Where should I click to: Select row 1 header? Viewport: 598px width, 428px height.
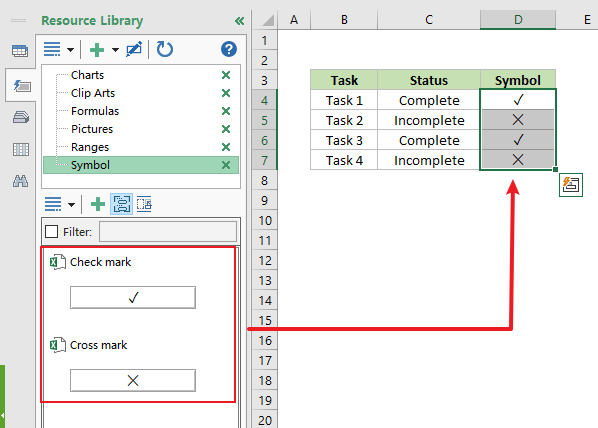click(265, 40)
